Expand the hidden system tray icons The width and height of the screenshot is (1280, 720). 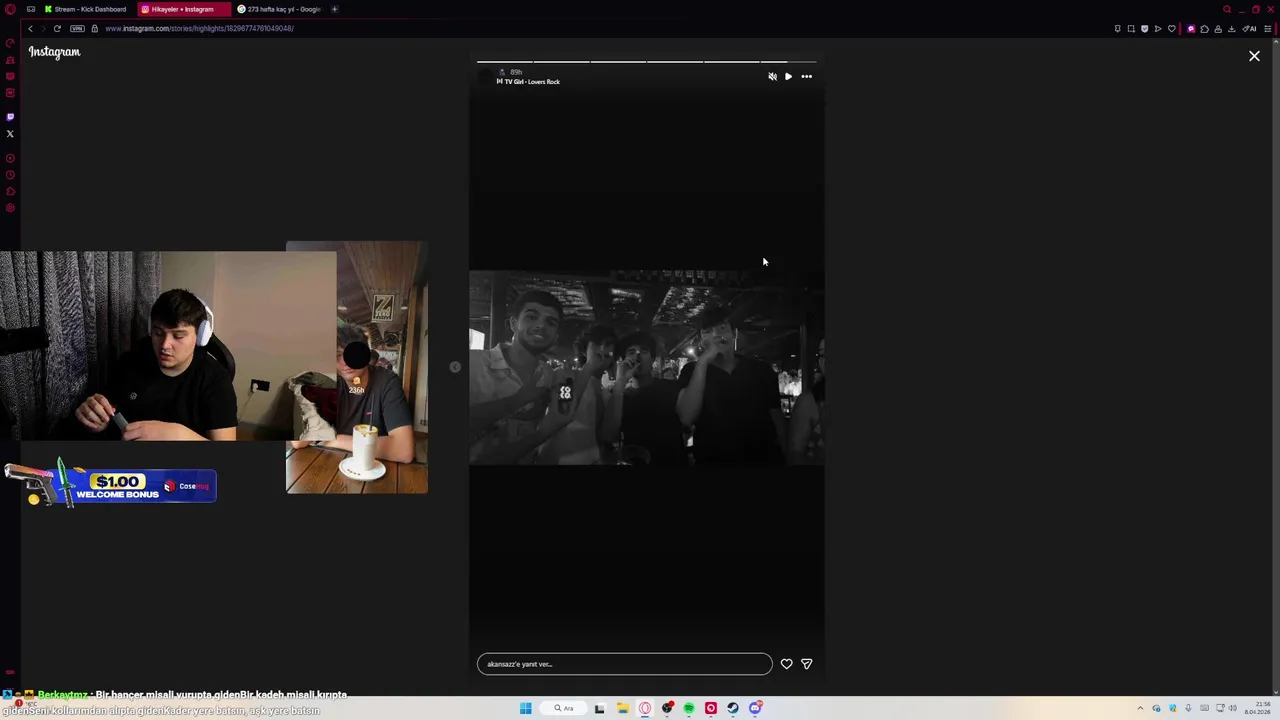[1140, 708]
